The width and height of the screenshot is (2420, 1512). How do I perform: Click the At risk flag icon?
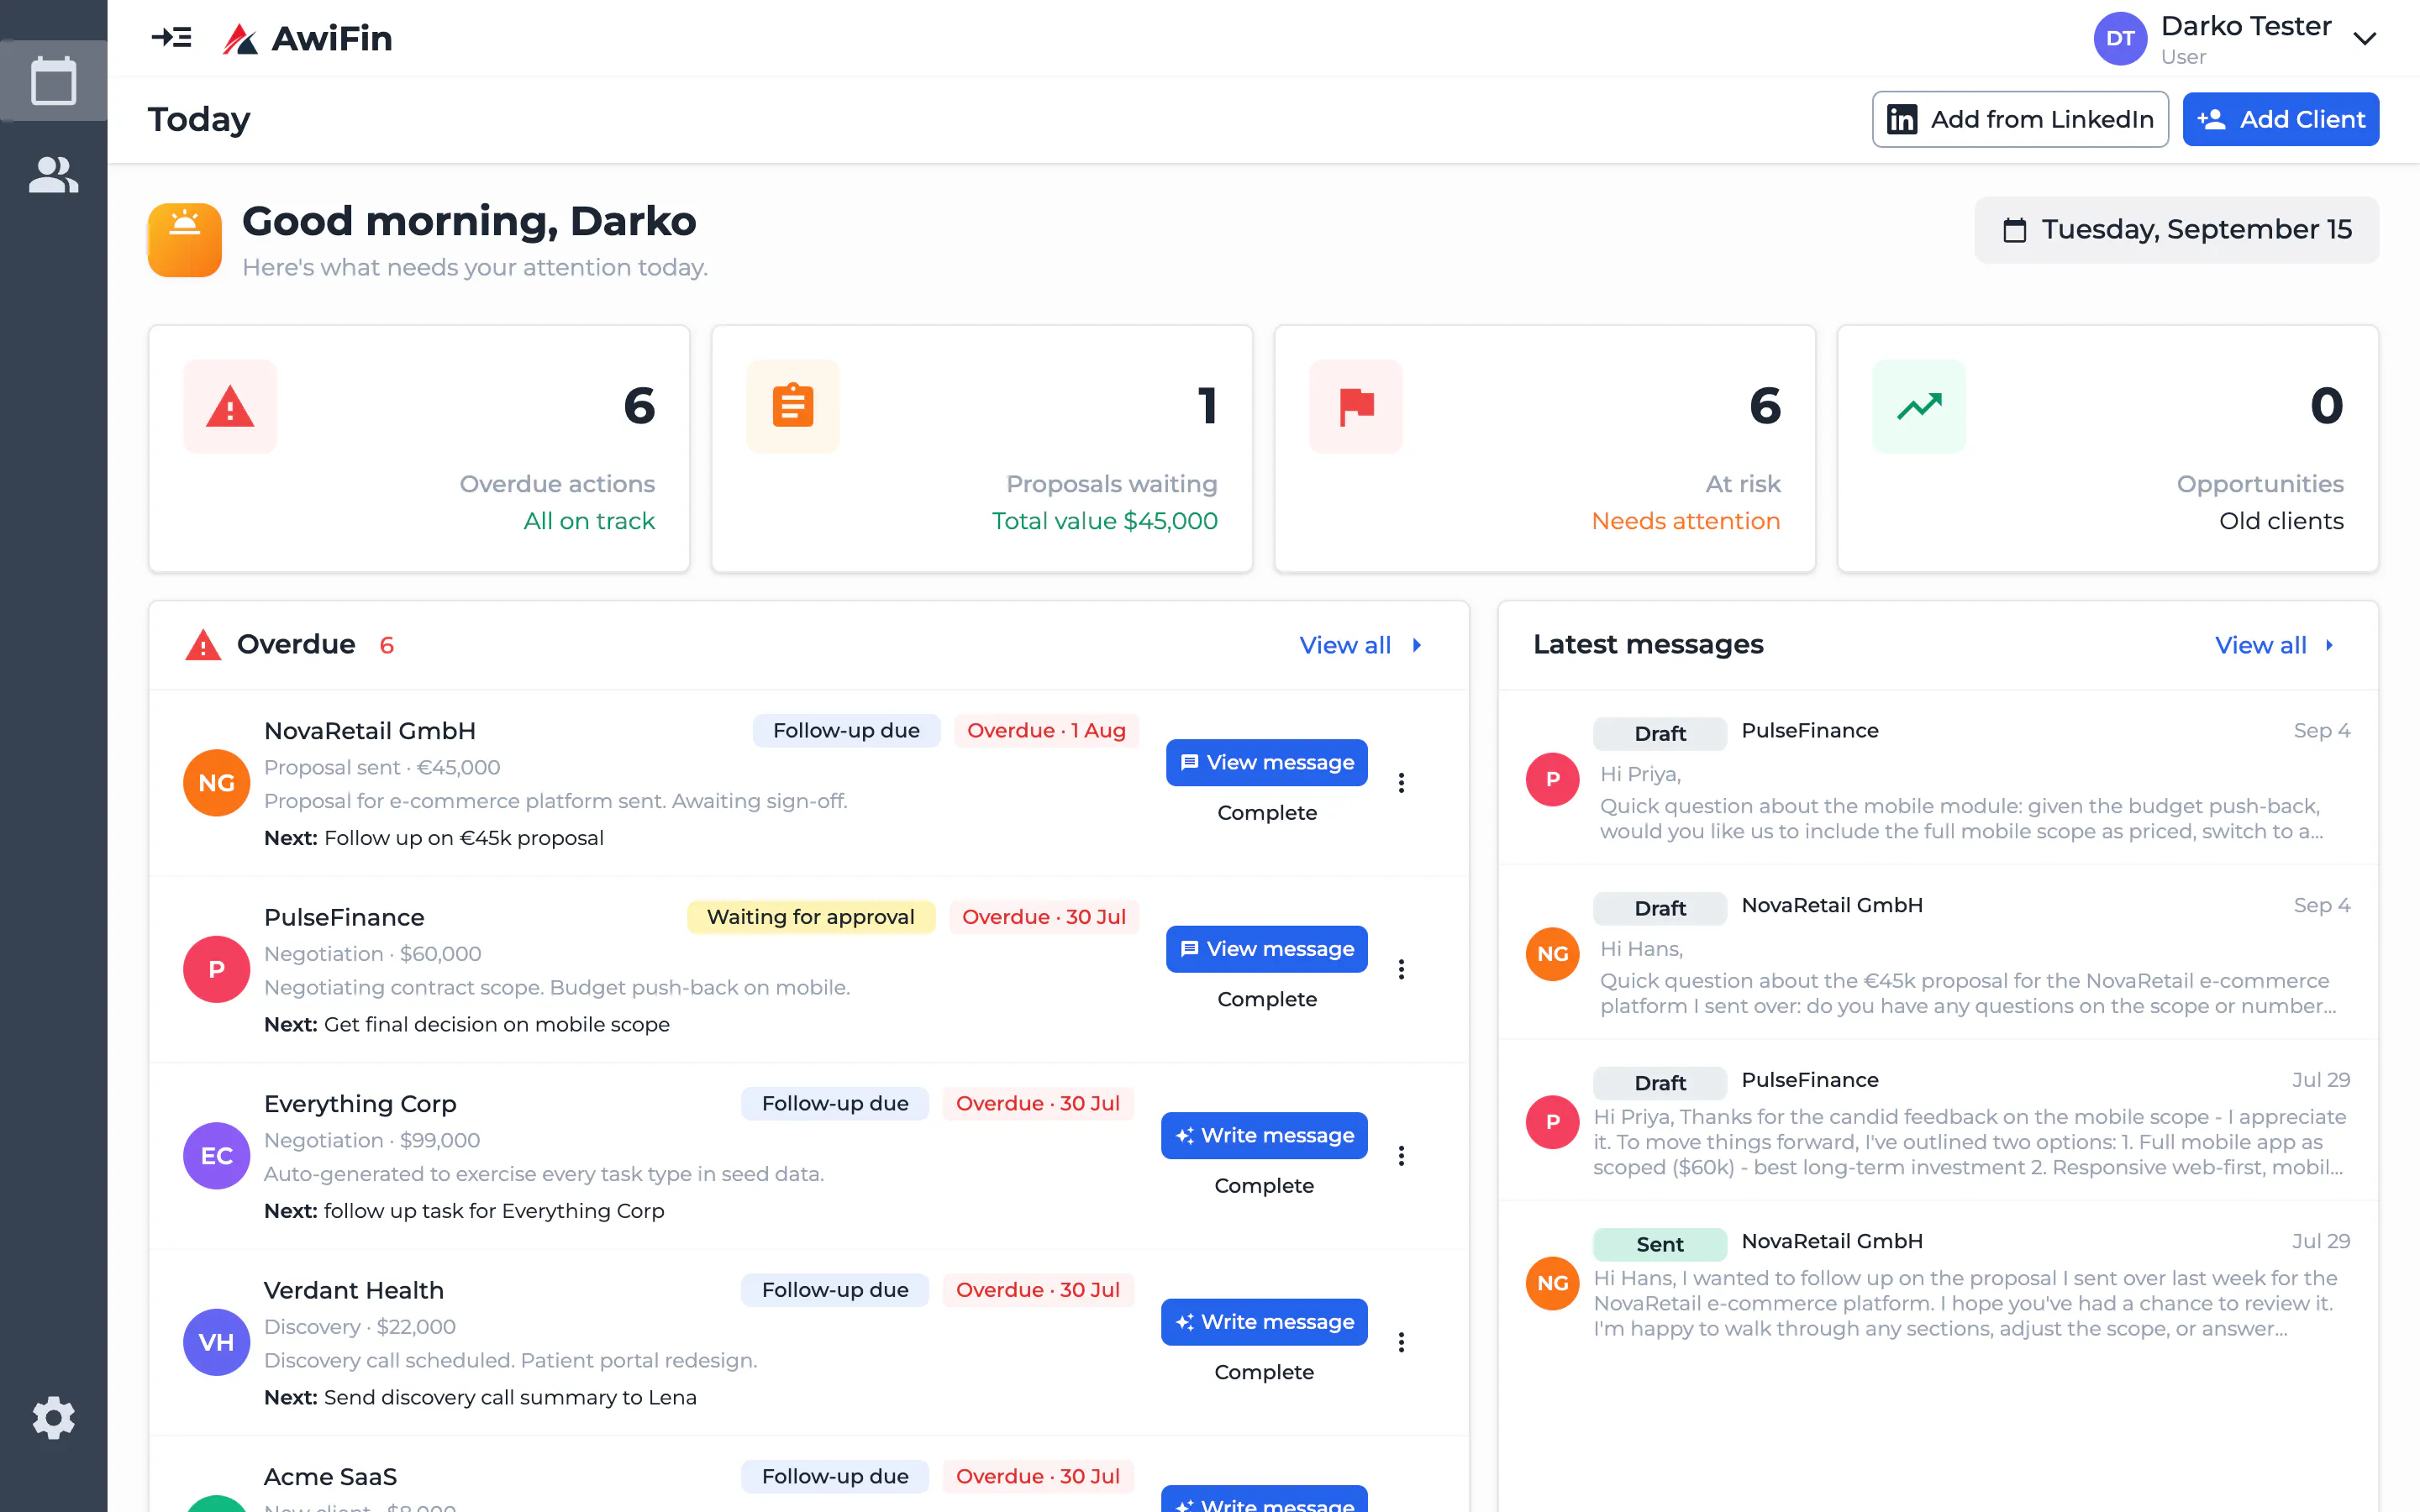(x=1356, y=406)
